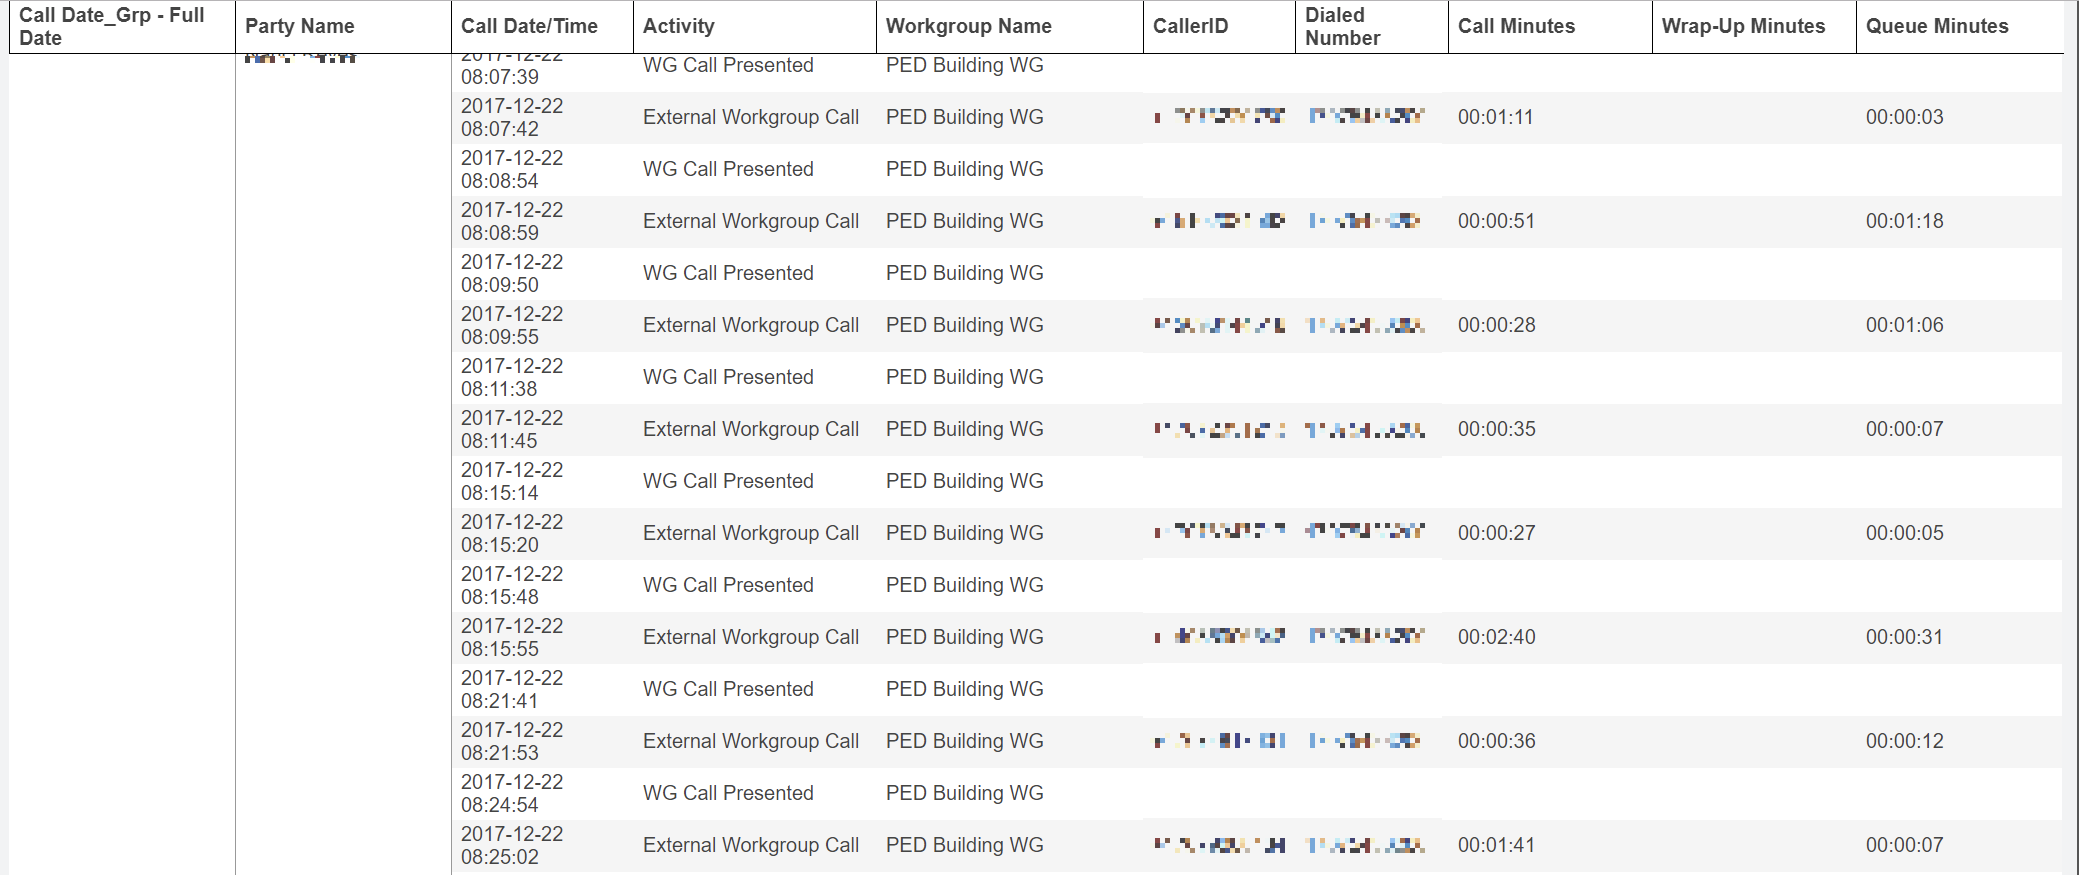Select the Wrap-Up Minutes column header
Viewport: 2079px width, 883px height.
(1743, 27)
